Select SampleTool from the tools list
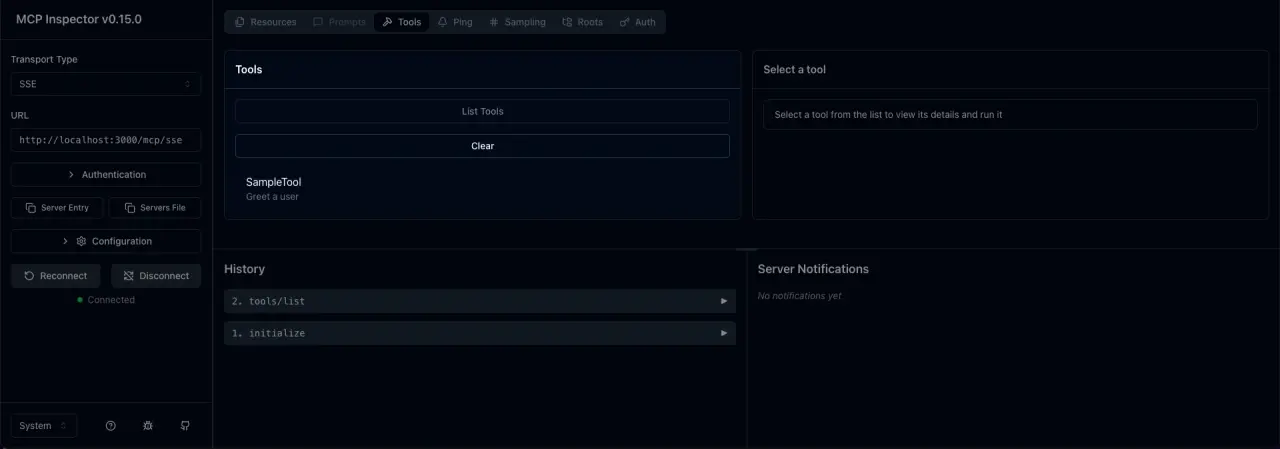This screenshot has height=449, width=1280. pos(482,189)
